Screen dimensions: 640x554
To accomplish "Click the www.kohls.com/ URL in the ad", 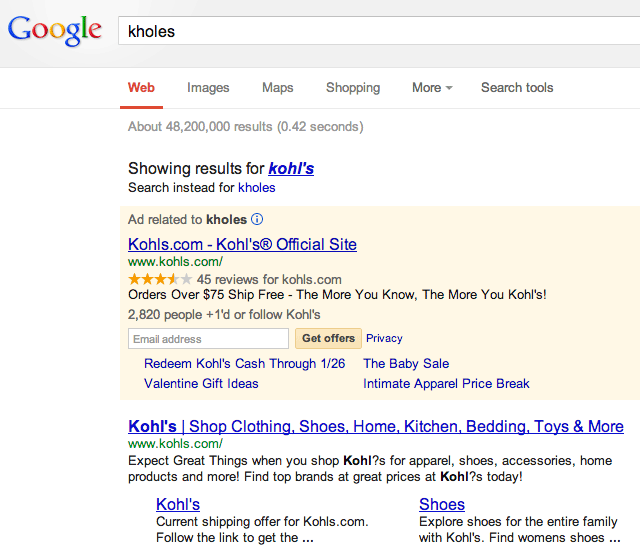I will [176, 261].
